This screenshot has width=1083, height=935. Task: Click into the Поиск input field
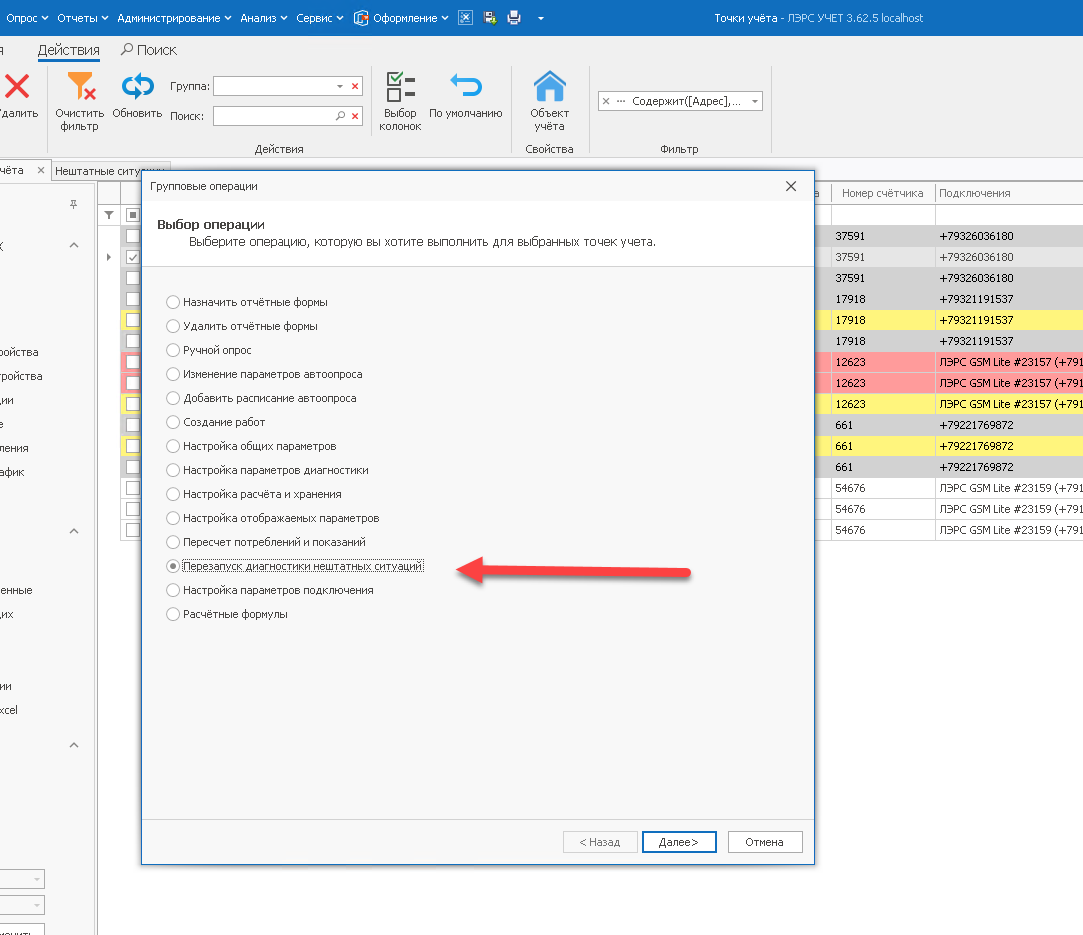point(273,117)
